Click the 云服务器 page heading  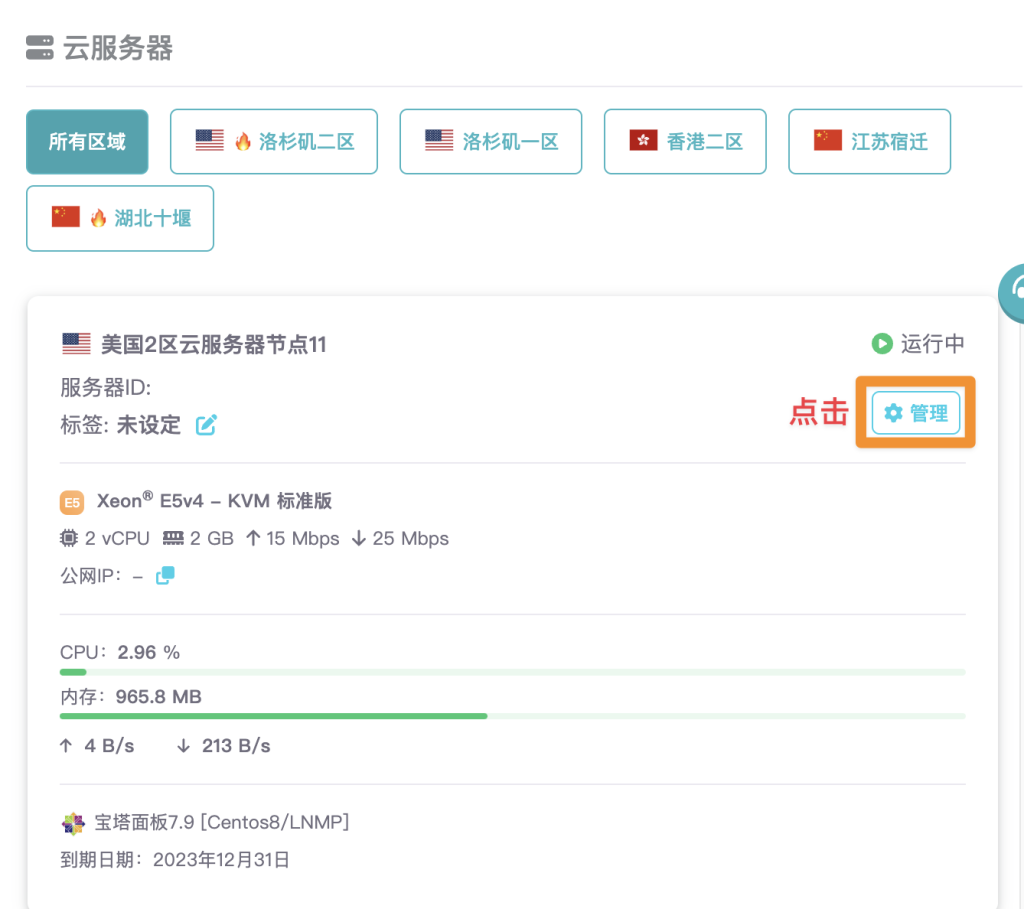pyautogui.click(x=118, y=48)
